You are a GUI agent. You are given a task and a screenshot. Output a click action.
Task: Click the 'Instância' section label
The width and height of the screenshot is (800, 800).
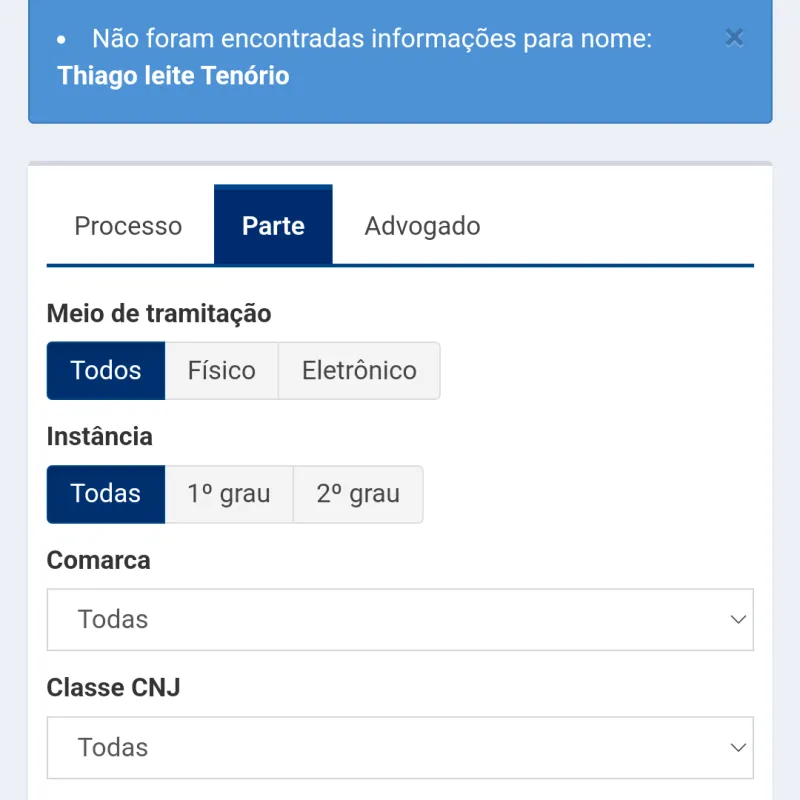99,436
